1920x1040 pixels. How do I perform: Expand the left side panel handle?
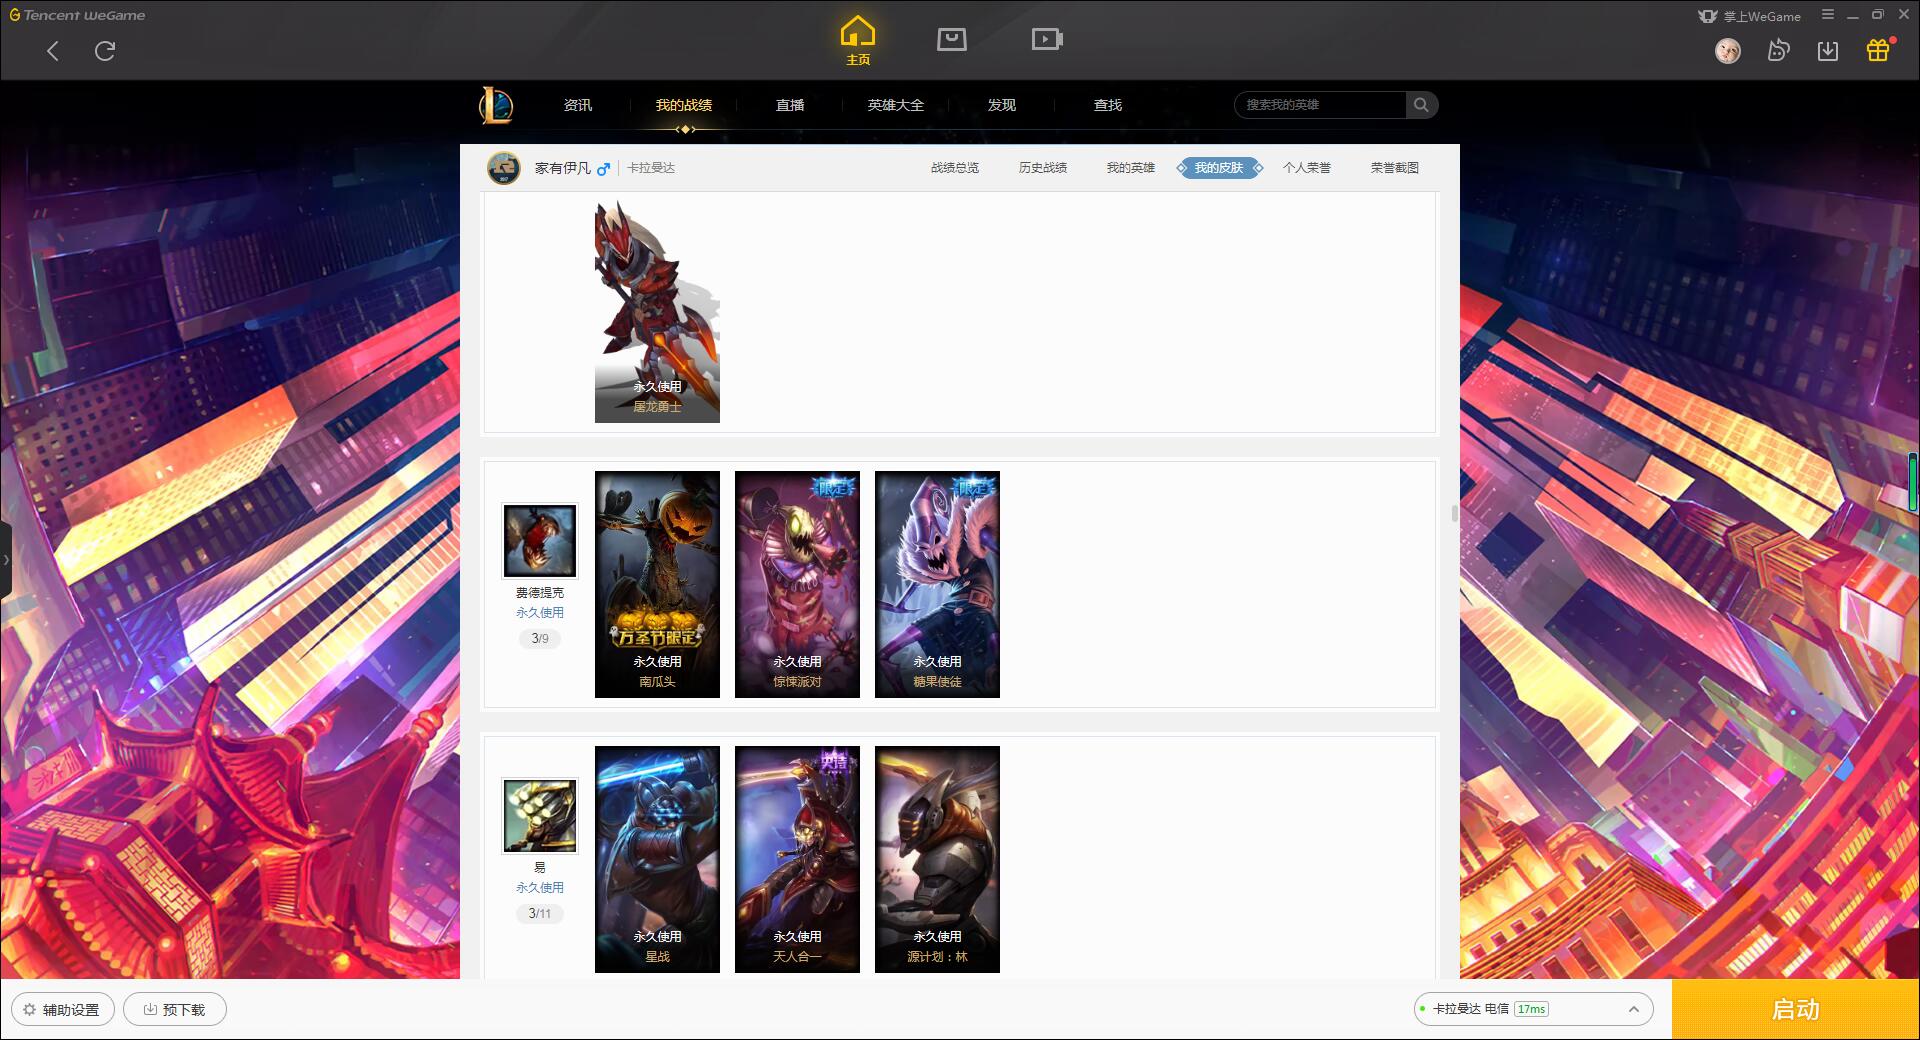[6, 560]
